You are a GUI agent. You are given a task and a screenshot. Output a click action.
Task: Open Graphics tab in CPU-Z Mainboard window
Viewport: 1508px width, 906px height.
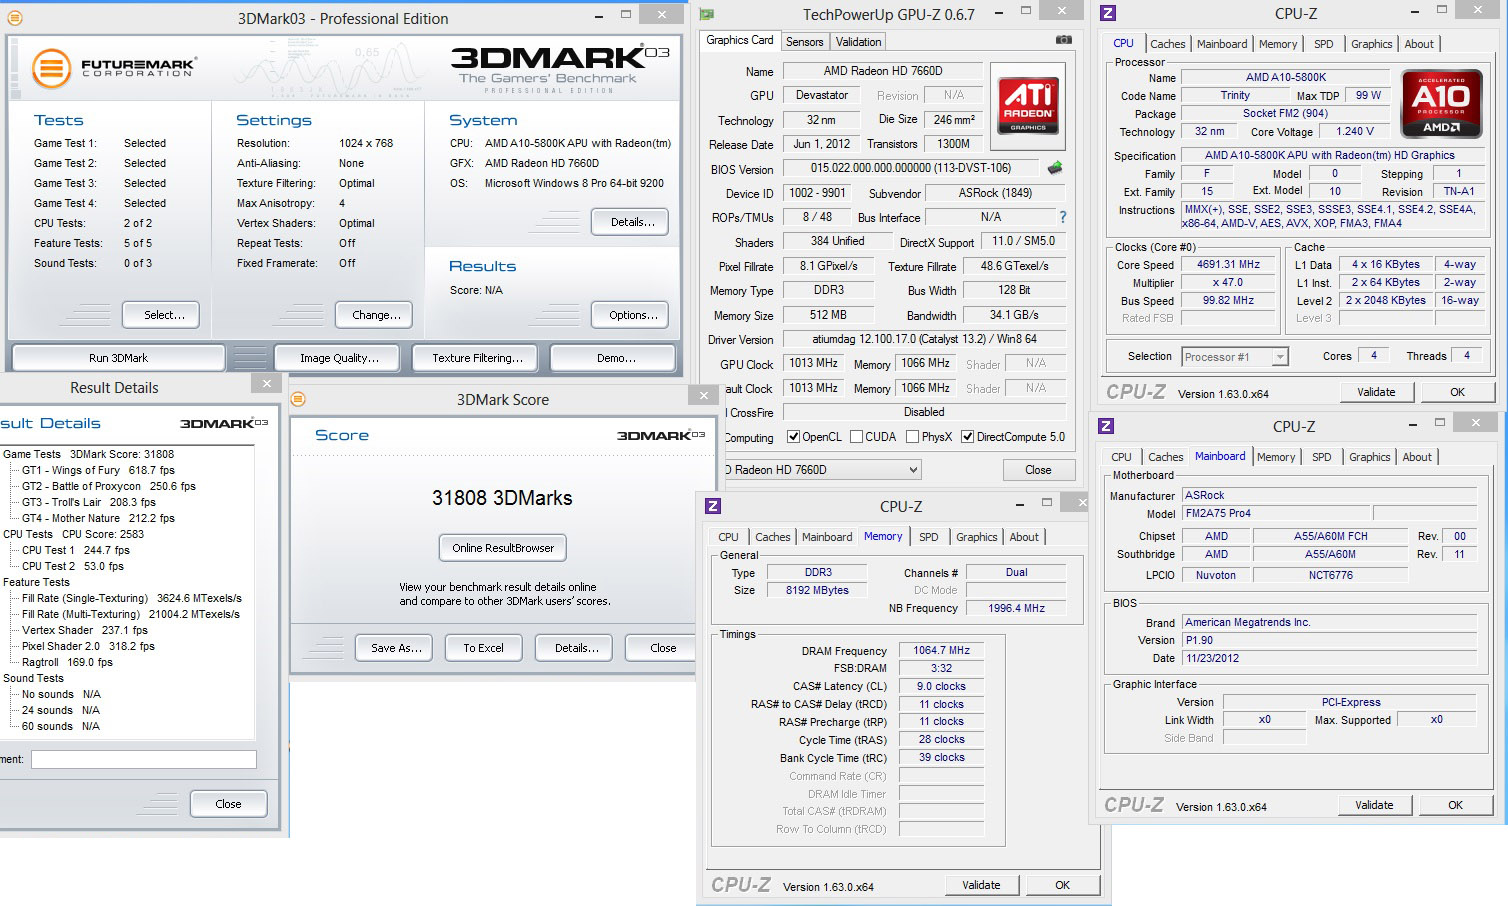pyautogui.click(x=1369, y=457)
